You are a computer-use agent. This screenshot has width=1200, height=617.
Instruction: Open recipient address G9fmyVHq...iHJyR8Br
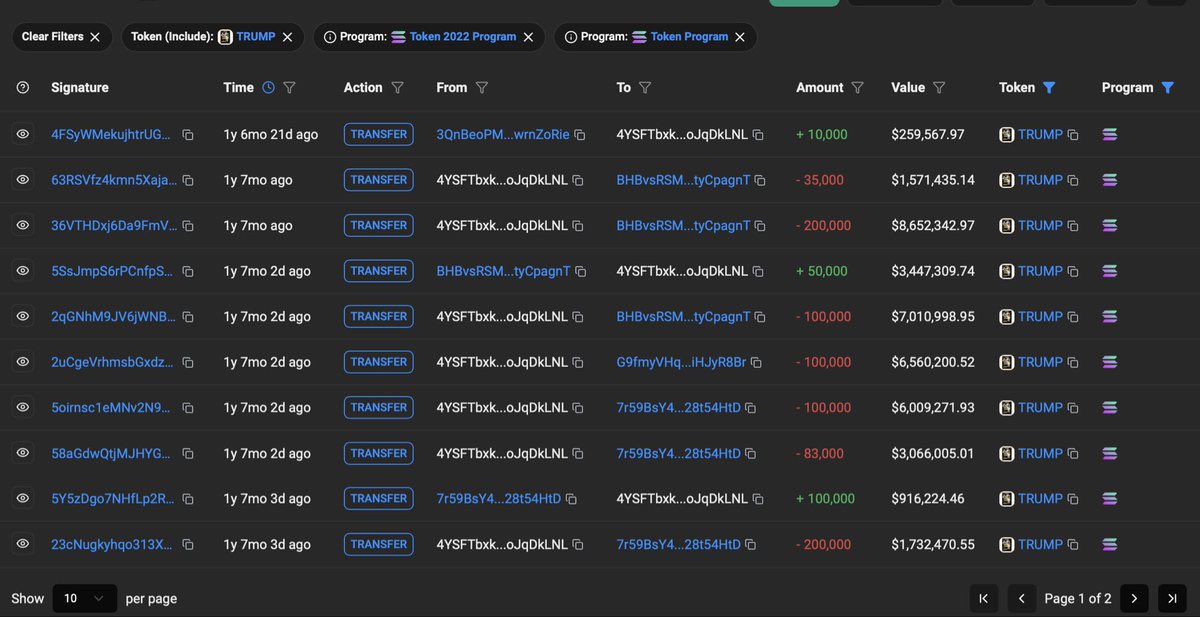click(x=681, y=362)
